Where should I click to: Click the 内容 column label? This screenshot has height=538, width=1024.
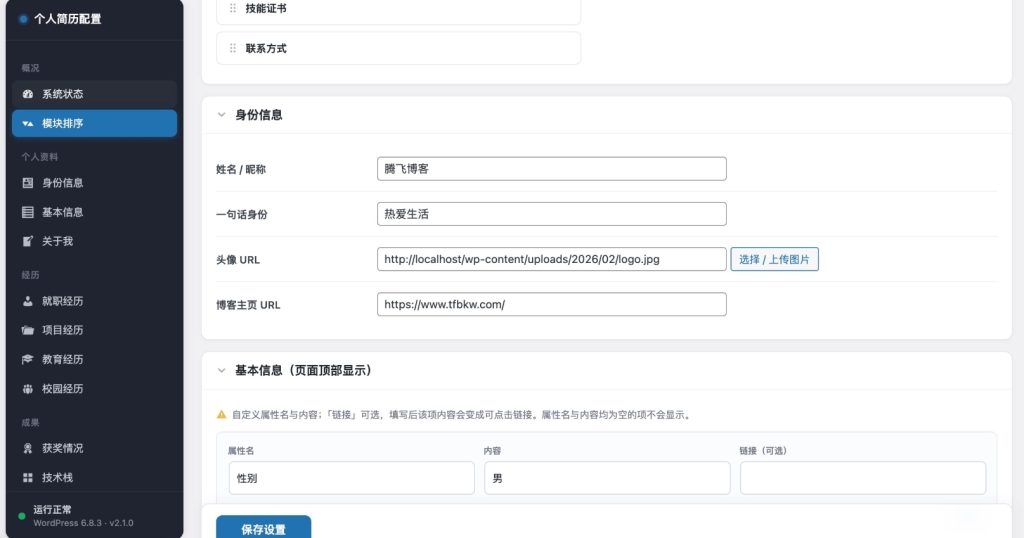point(492,451)
